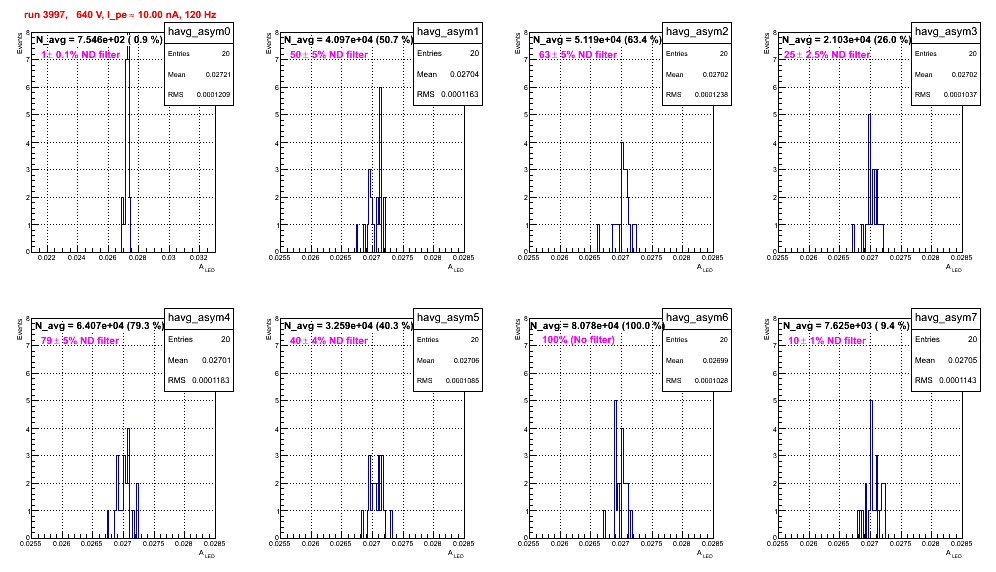Click the N_avg = 7.625e+03 label
Screen dimensions: 996x572
pyautogui.click(x=845, y=326)
